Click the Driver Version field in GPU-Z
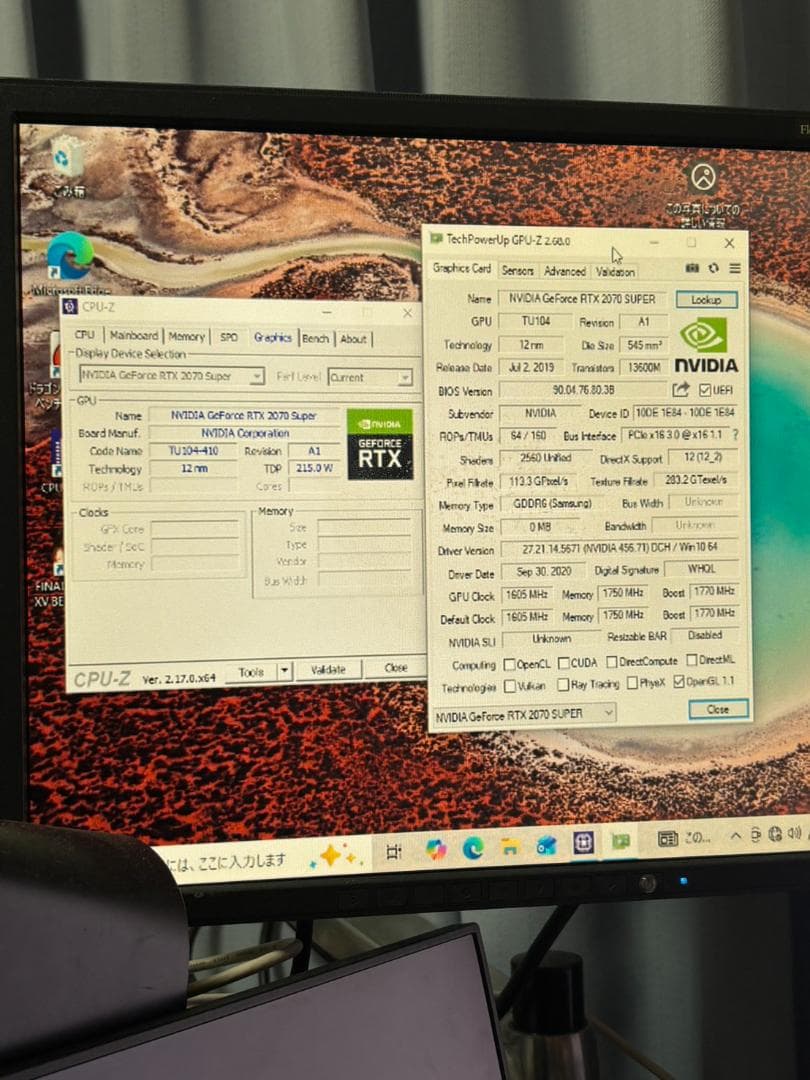The image size is (810, 1080). 620,548
